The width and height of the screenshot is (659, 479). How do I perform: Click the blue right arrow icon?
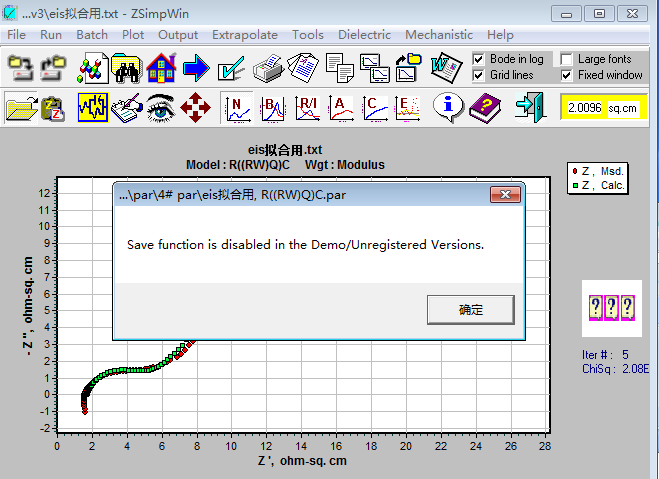(x=196, y=68)
